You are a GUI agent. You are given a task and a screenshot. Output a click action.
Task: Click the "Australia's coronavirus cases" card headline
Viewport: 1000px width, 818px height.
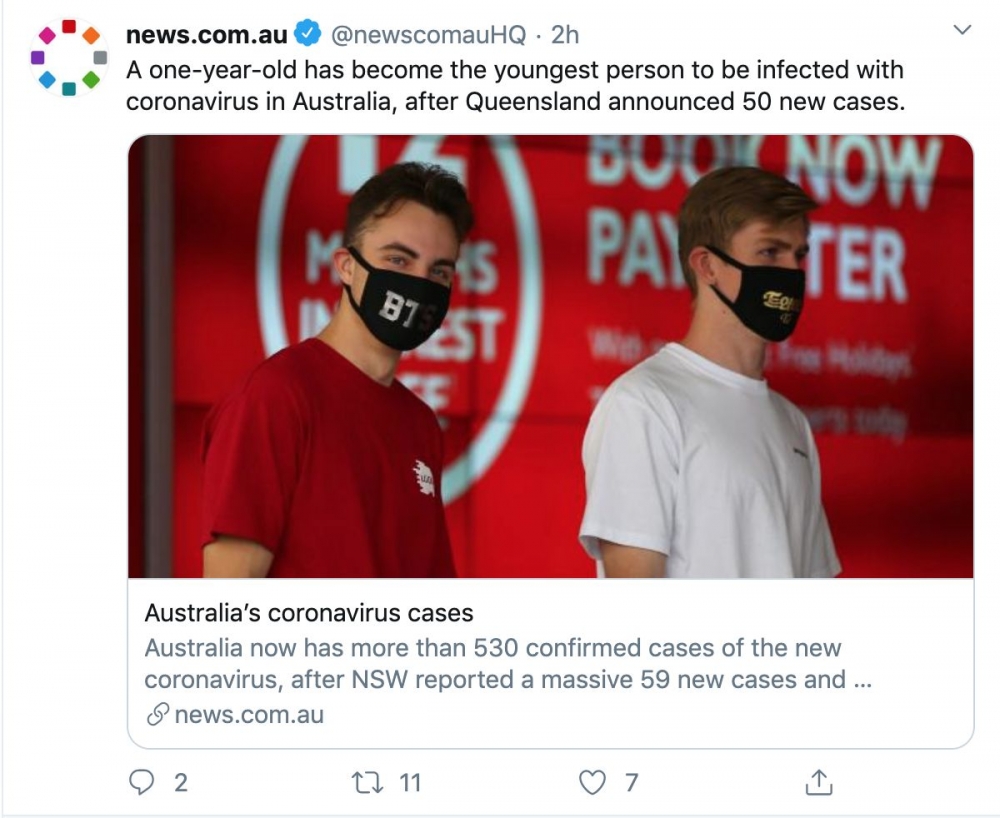309,613
